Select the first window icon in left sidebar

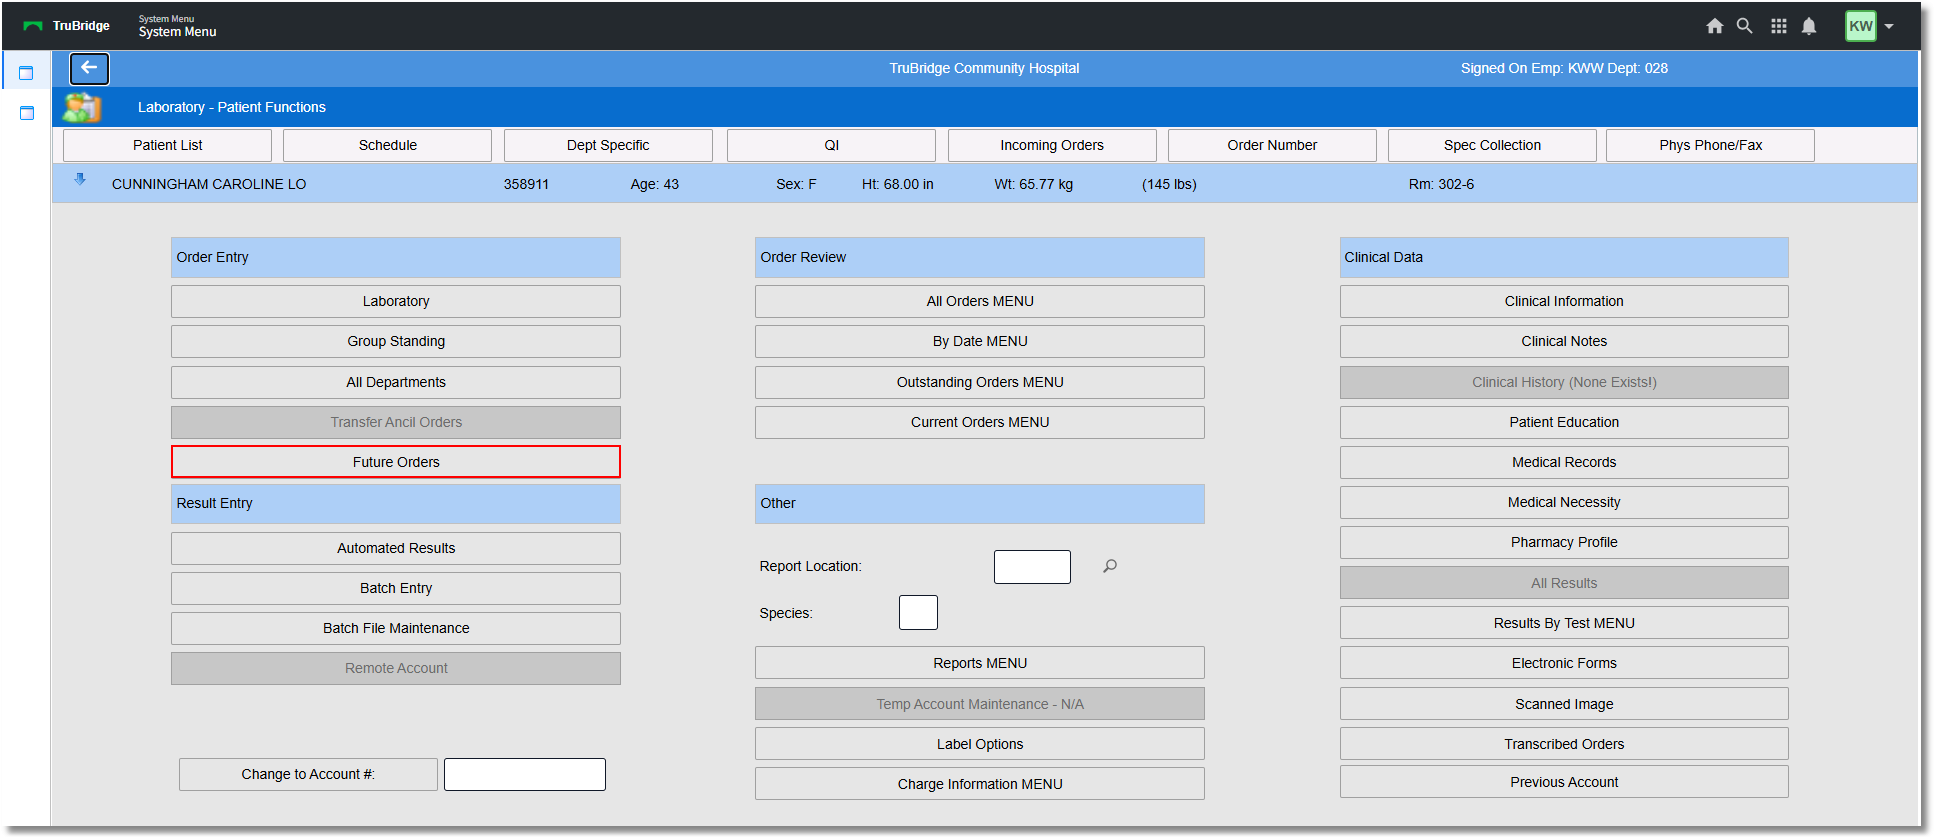[x=26, y=73]
